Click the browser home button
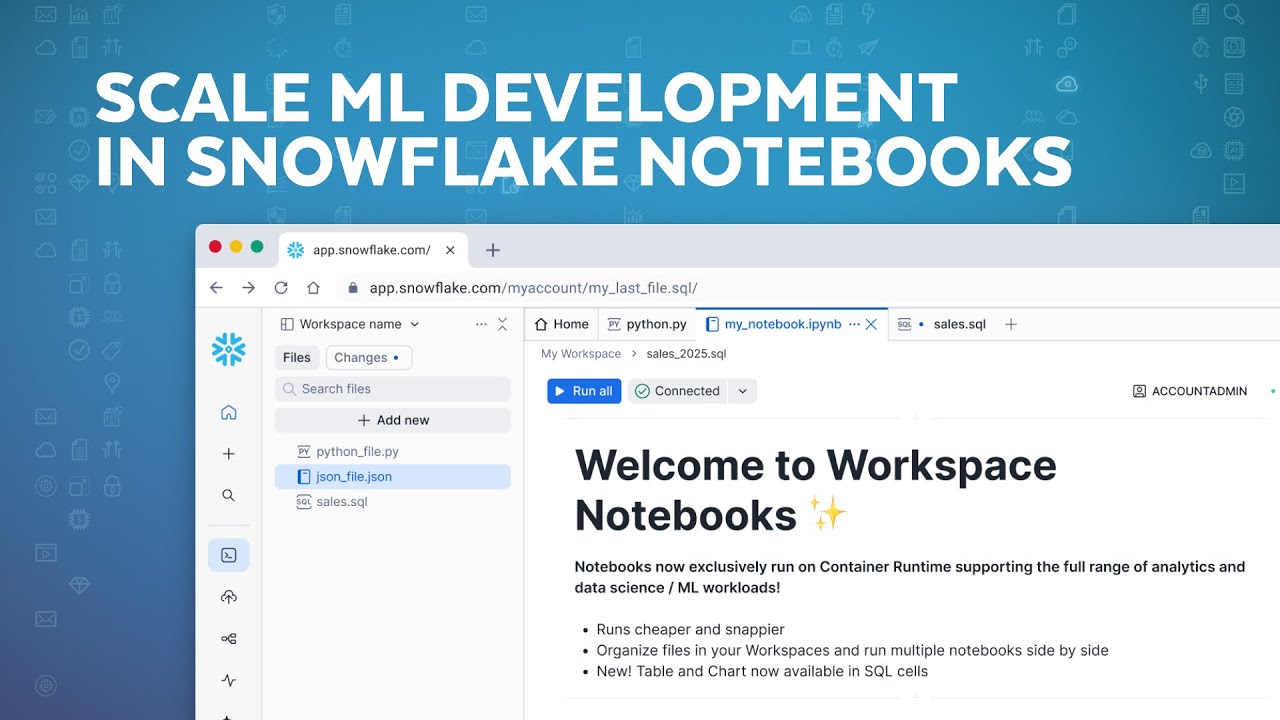The height and width of the screenshot is (720, 1280). (313, 288)
